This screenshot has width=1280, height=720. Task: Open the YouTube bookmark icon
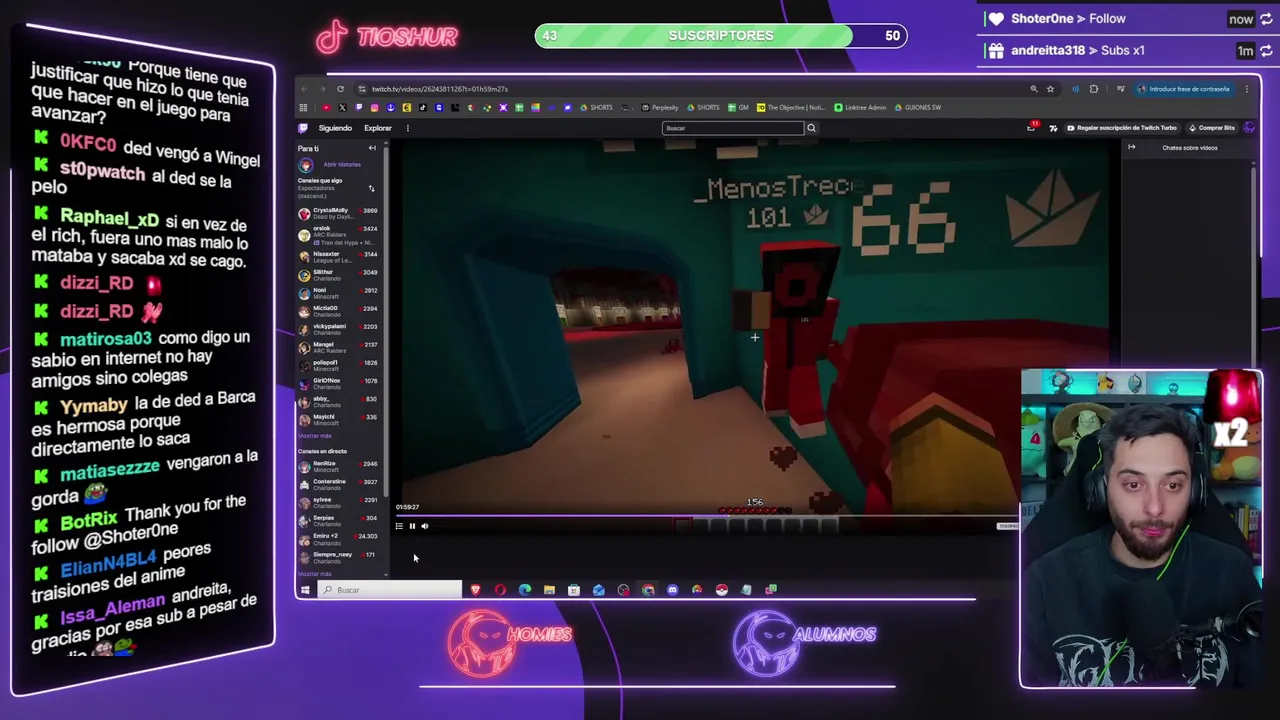(x=327, y=107)
